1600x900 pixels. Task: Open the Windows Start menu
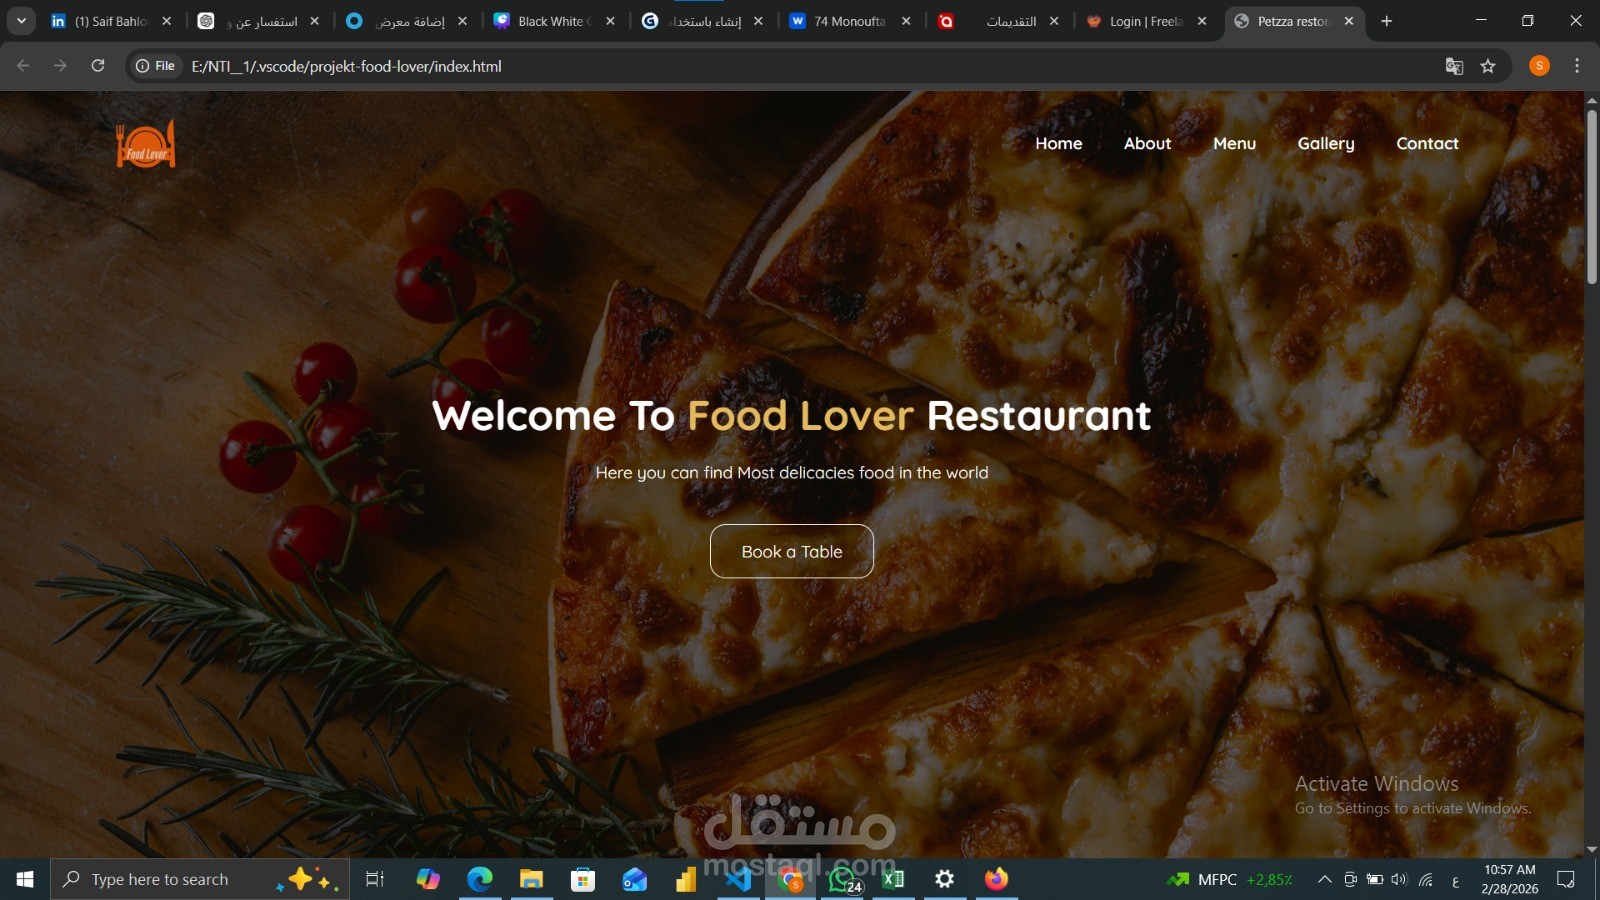pos(25,879)
